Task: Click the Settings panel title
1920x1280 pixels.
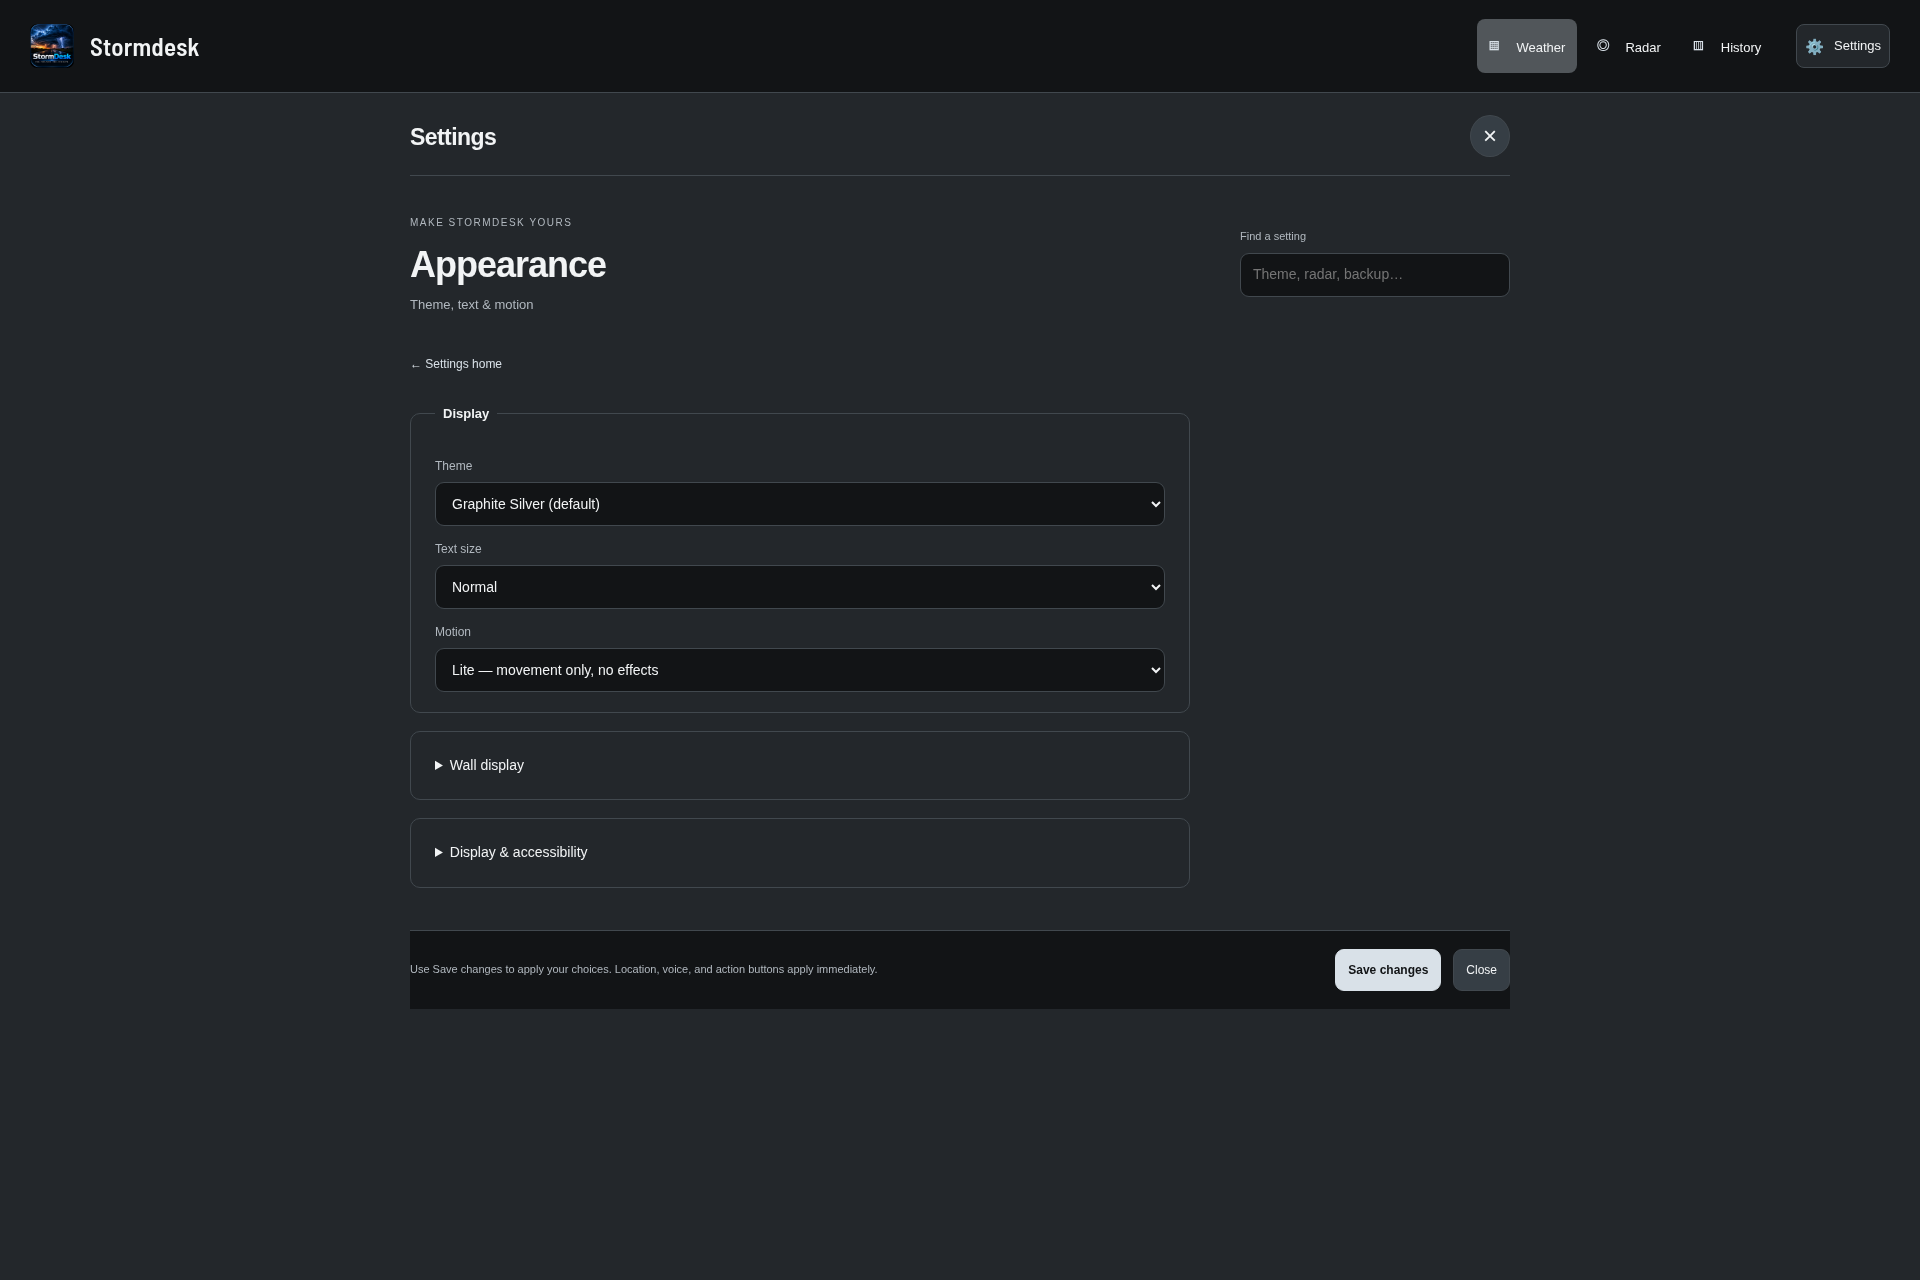Action: tap(453, 137)
